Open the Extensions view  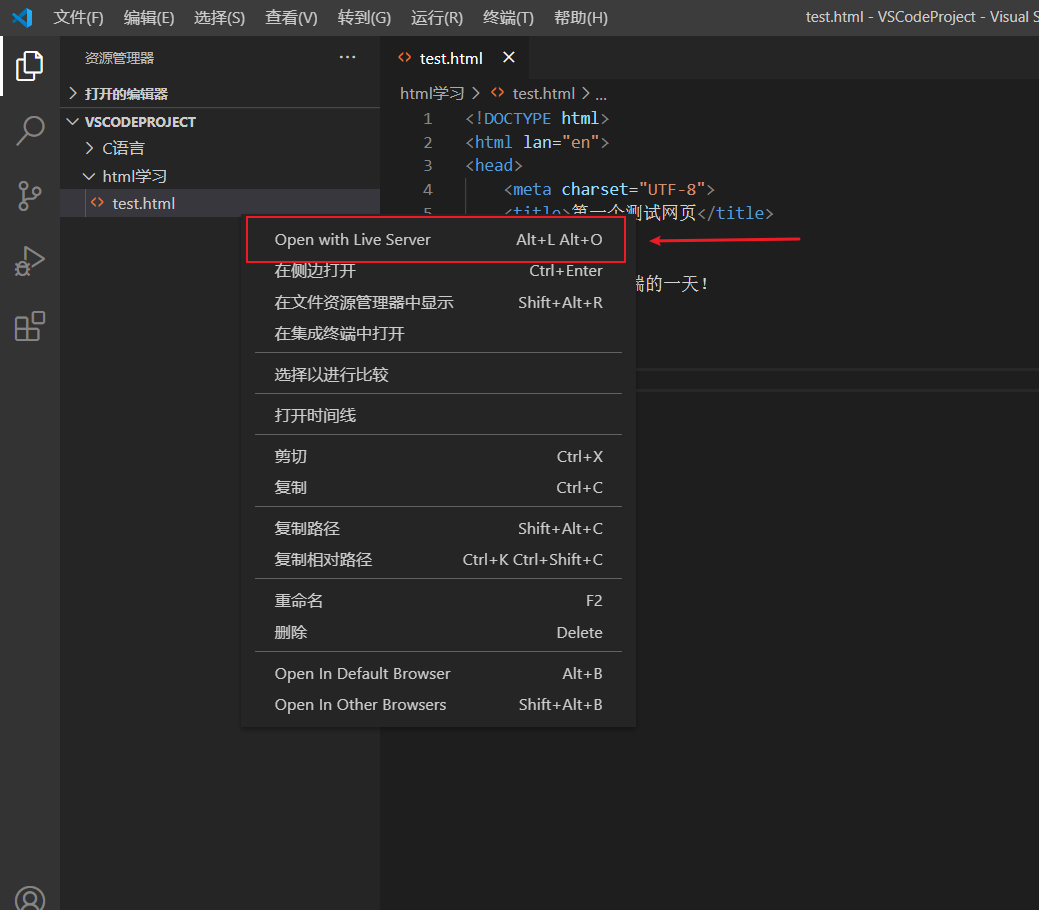click(30, 326)
